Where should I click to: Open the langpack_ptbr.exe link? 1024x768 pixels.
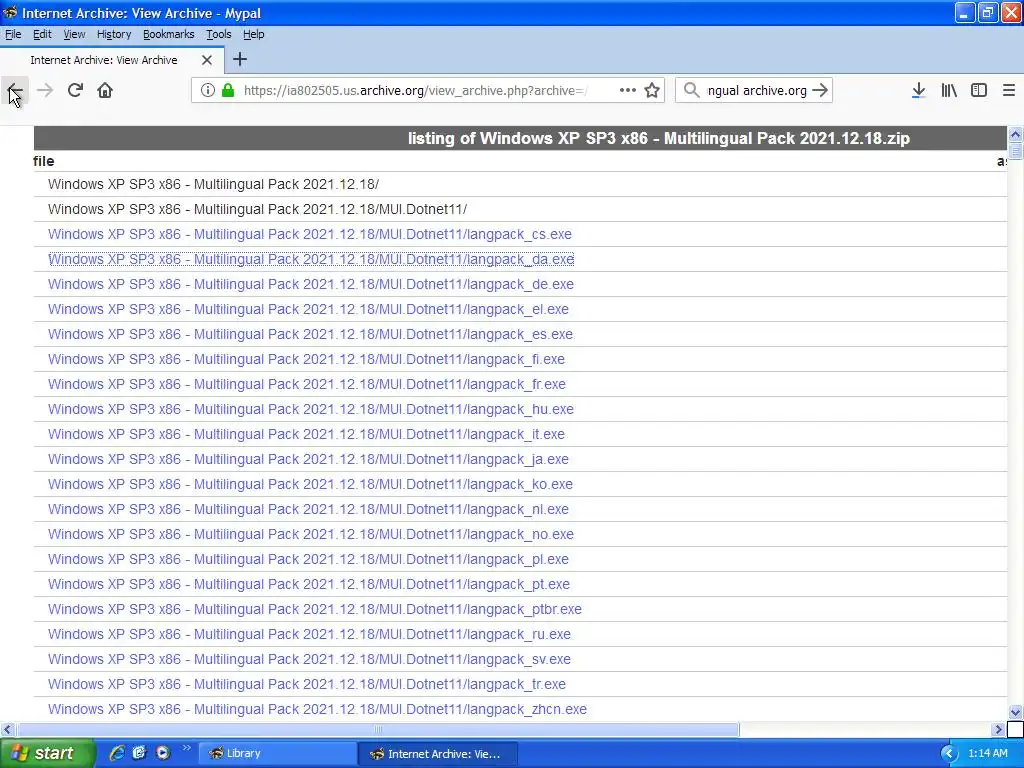click(315, 609)
